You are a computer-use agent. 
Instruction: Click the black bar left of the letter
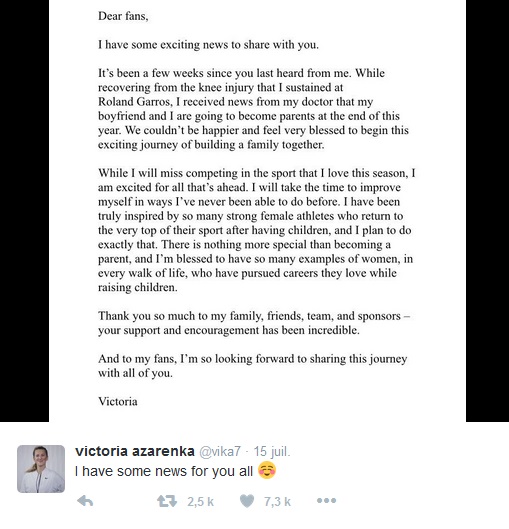(24, 211)
